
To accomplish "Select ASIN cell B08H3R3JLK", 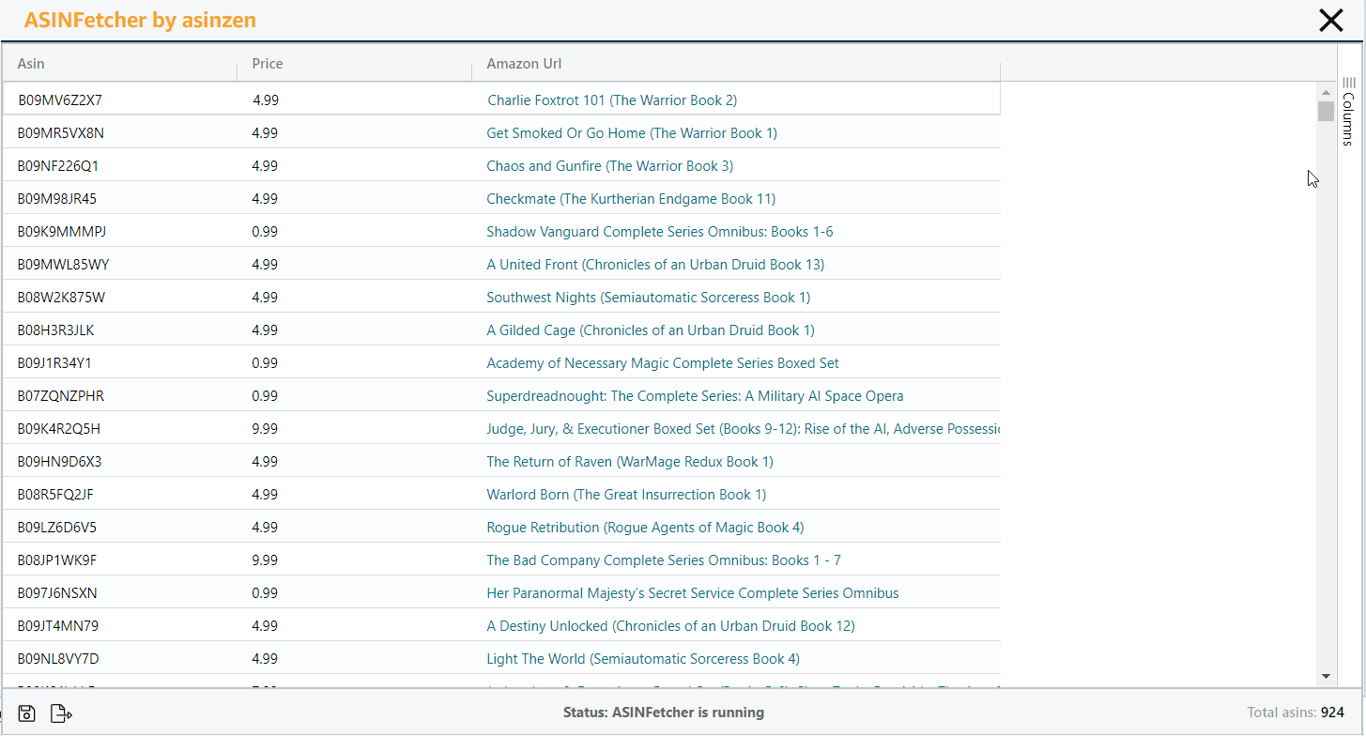I will click(x=56, y=330).
